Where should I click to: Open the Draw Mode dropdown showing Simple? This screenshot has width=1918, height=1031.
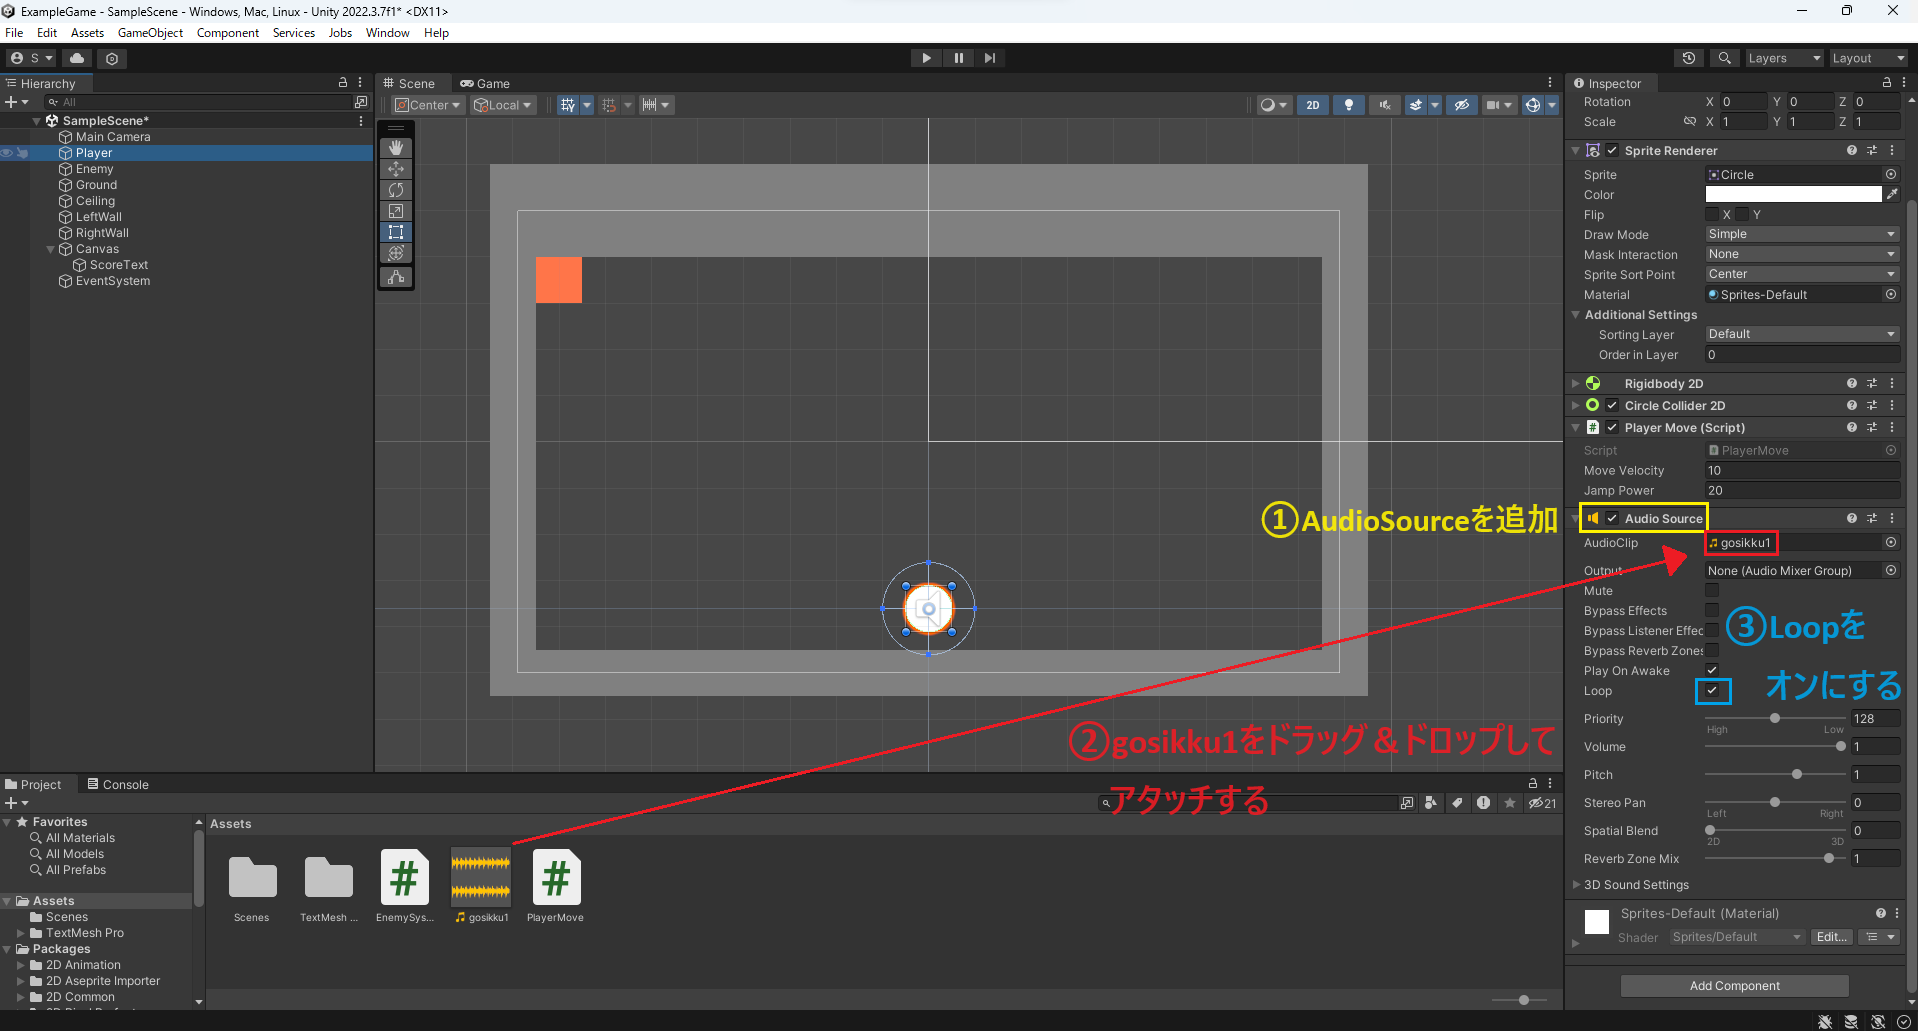[1800, 233]
